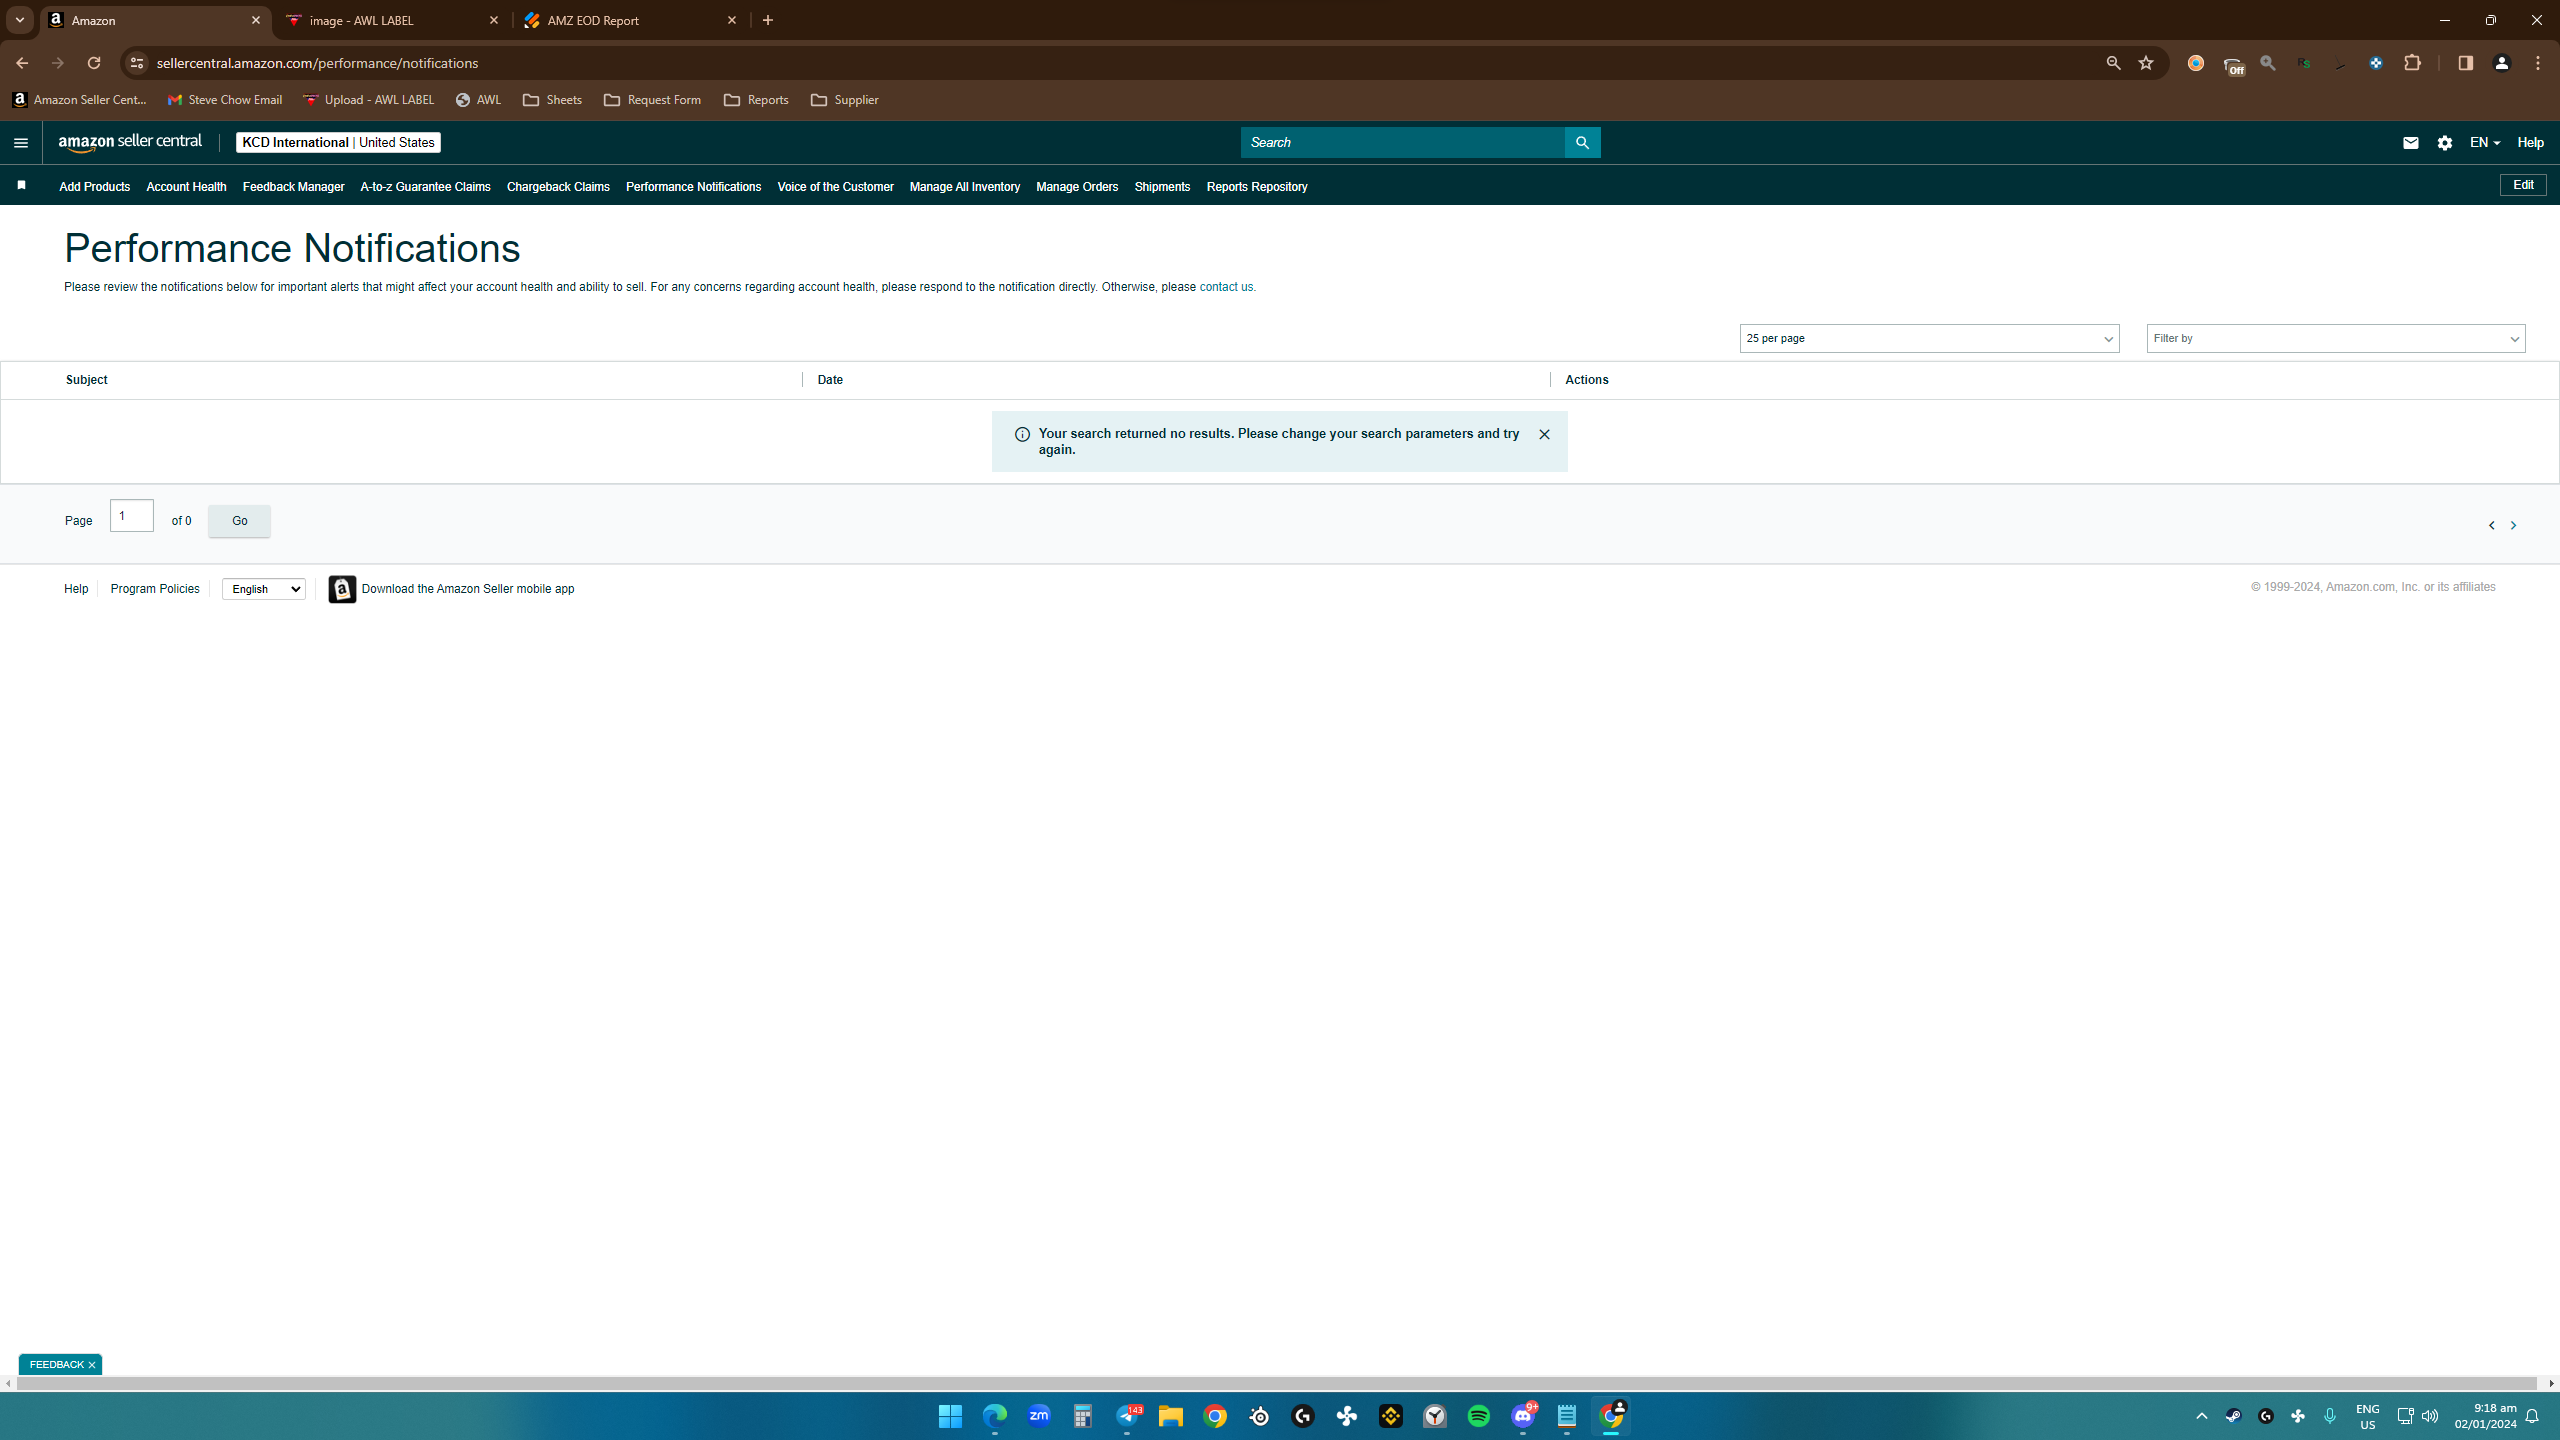Open Spotify from the taskbar

(1479, 1416)
